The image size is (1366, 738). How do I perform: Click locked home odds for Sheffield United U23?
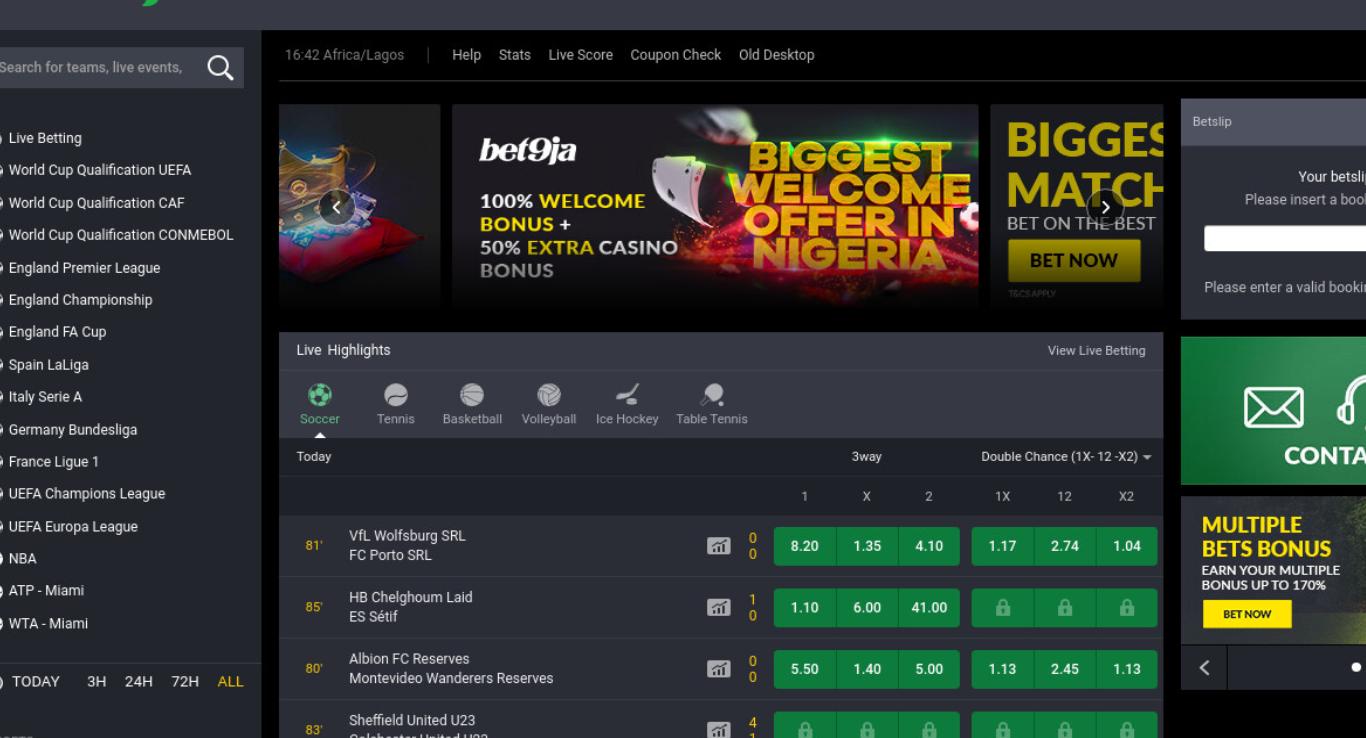804,726
